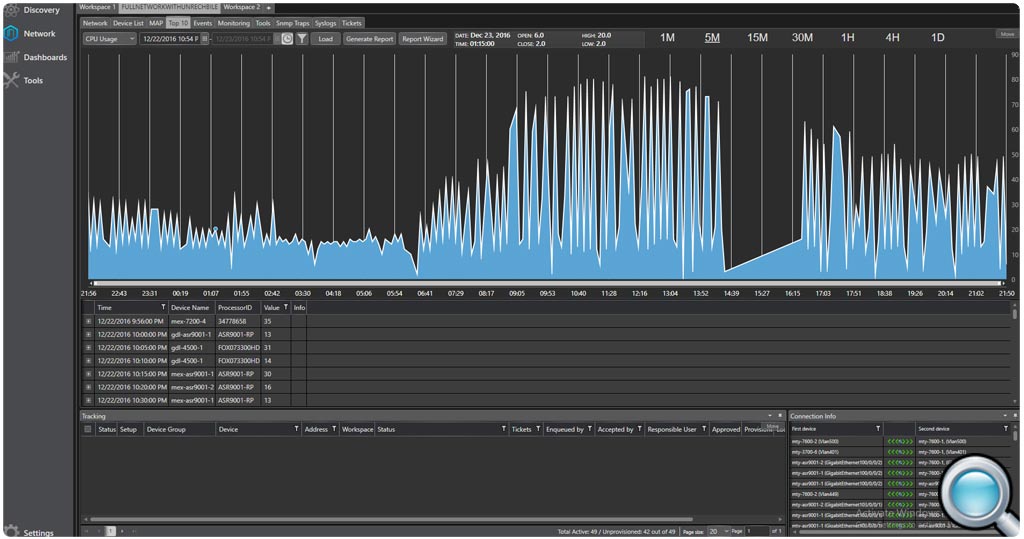The image size is (1024, 539).
Task: Open the Page size dropdown
Action: click(718, 531)
